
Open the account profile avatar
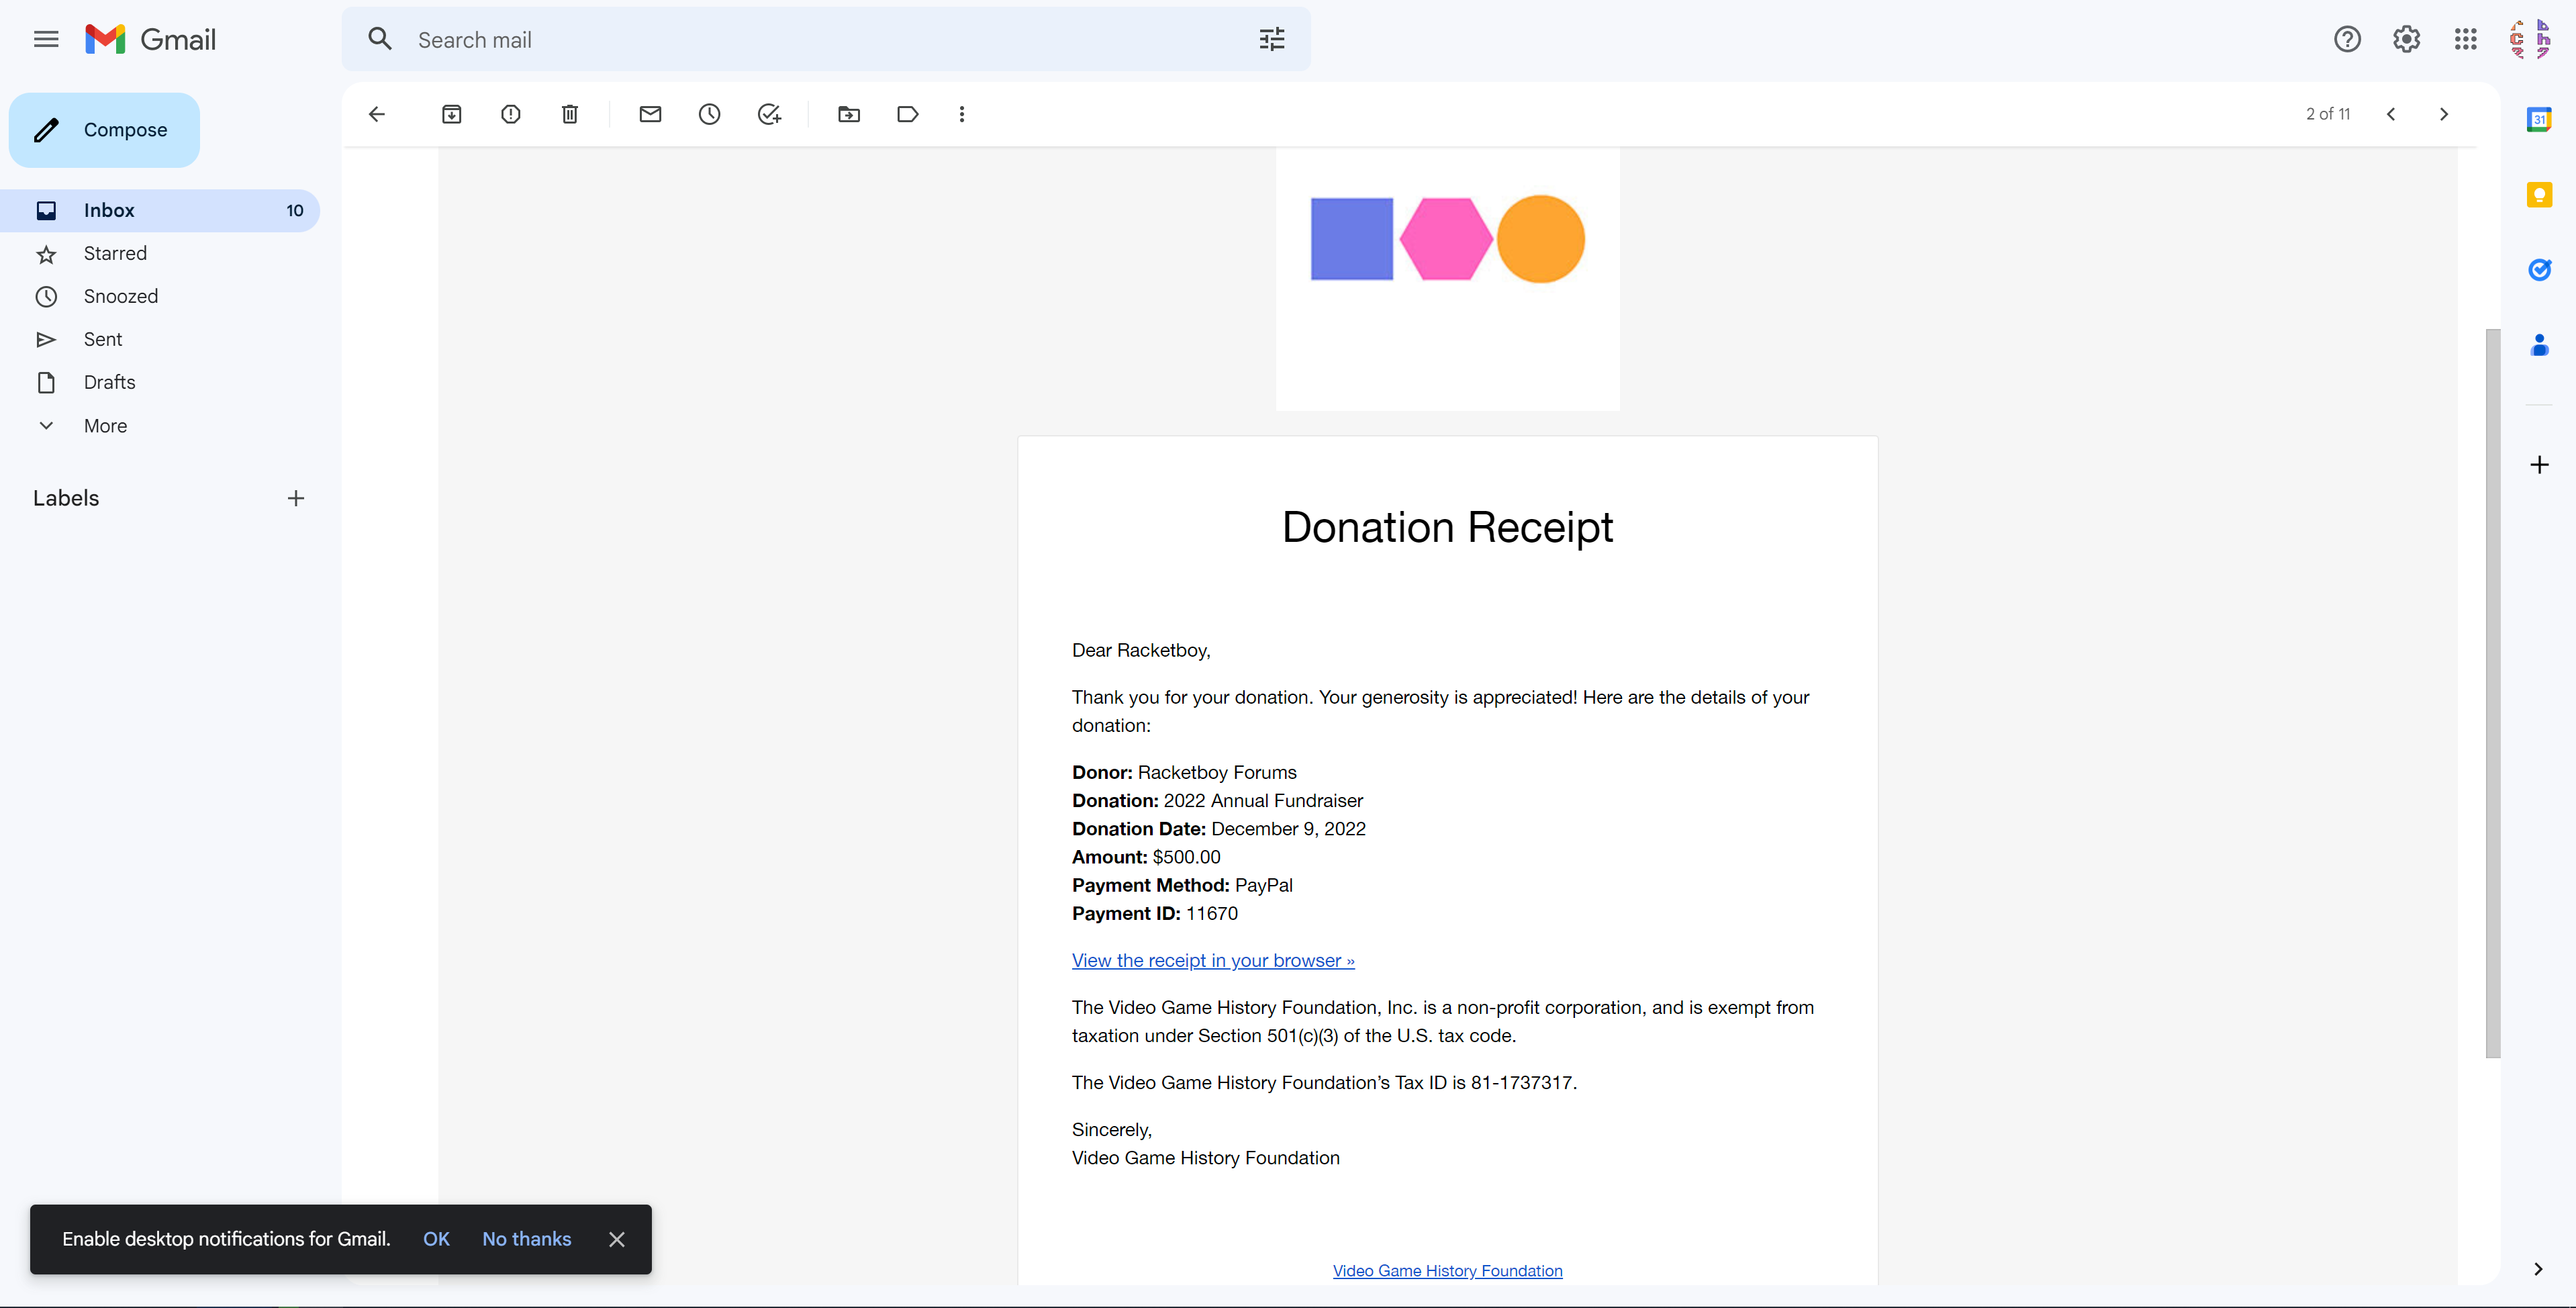pyautogui.click(x=2530, y=40)
